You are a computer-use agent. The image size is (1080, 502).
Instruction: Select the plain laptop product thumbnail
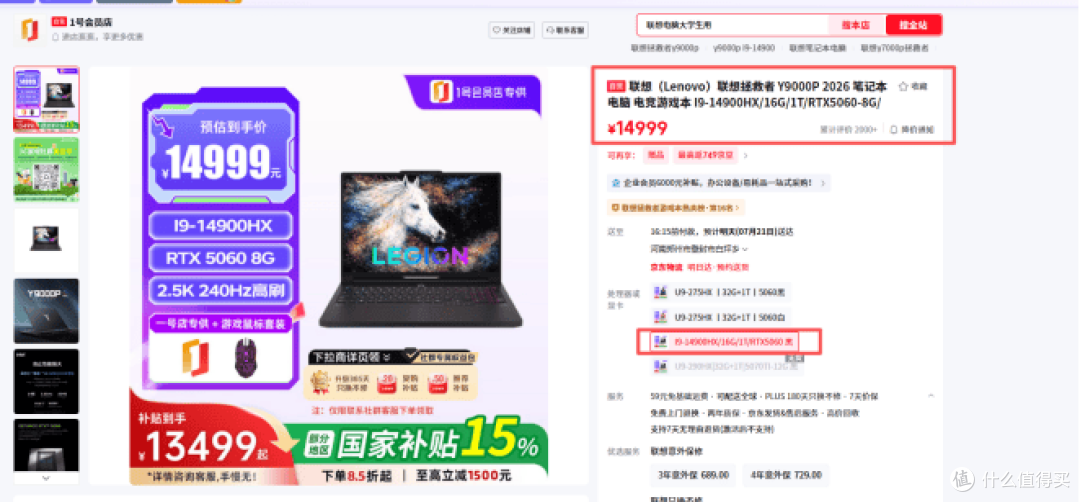(46, 240)
